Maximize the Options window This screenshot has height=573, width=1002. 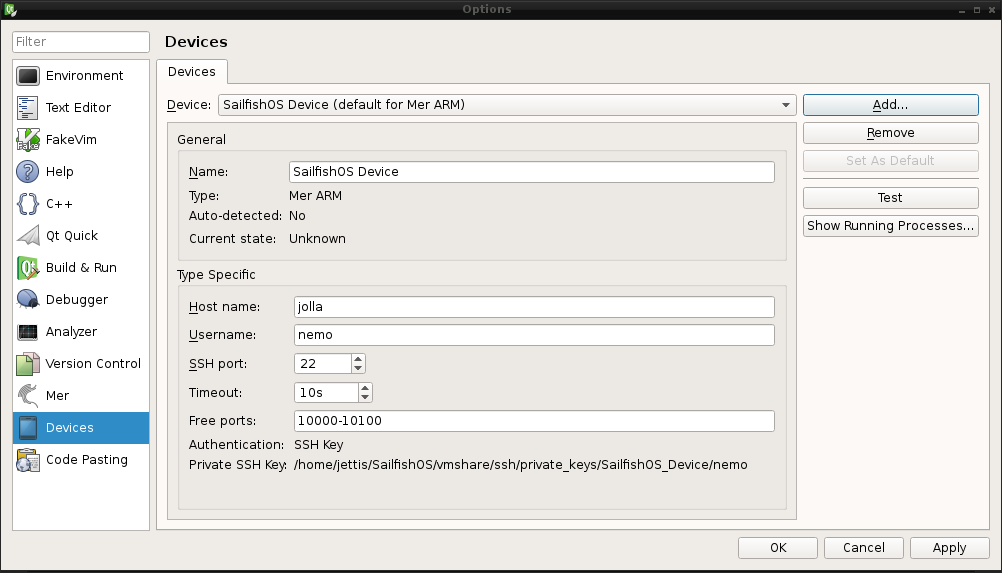[977, 10]
